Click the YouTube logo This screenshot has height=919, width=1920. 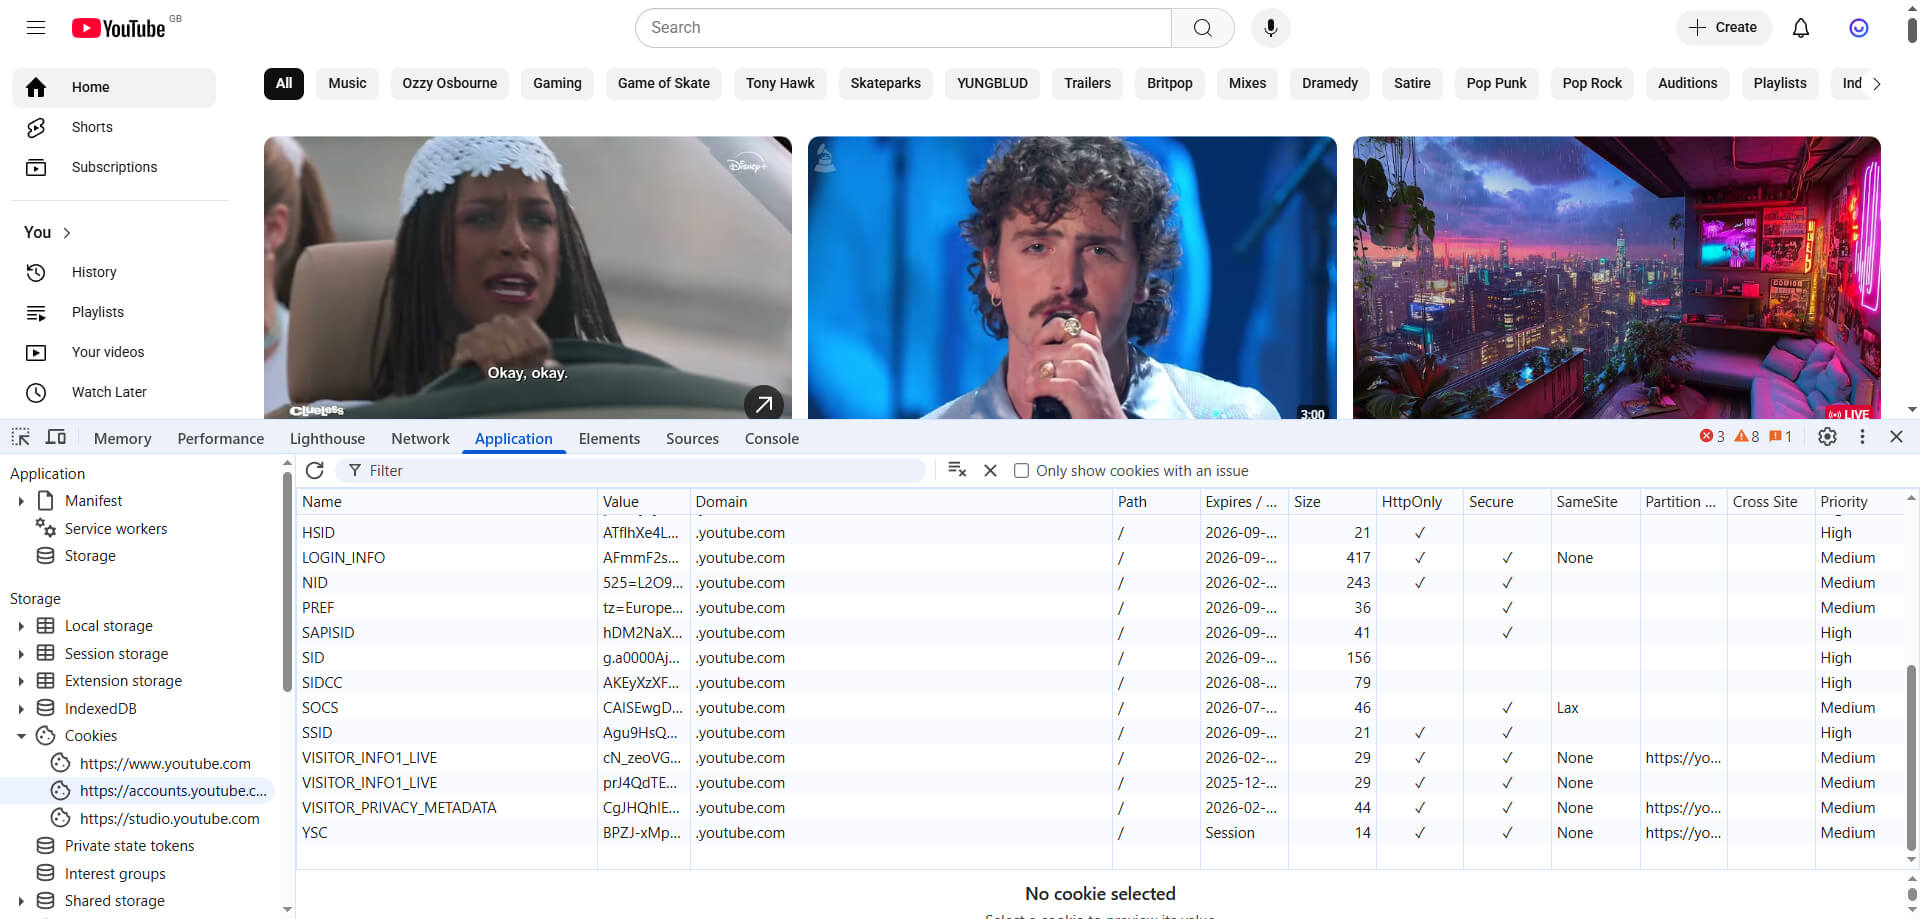pos(119,28)
